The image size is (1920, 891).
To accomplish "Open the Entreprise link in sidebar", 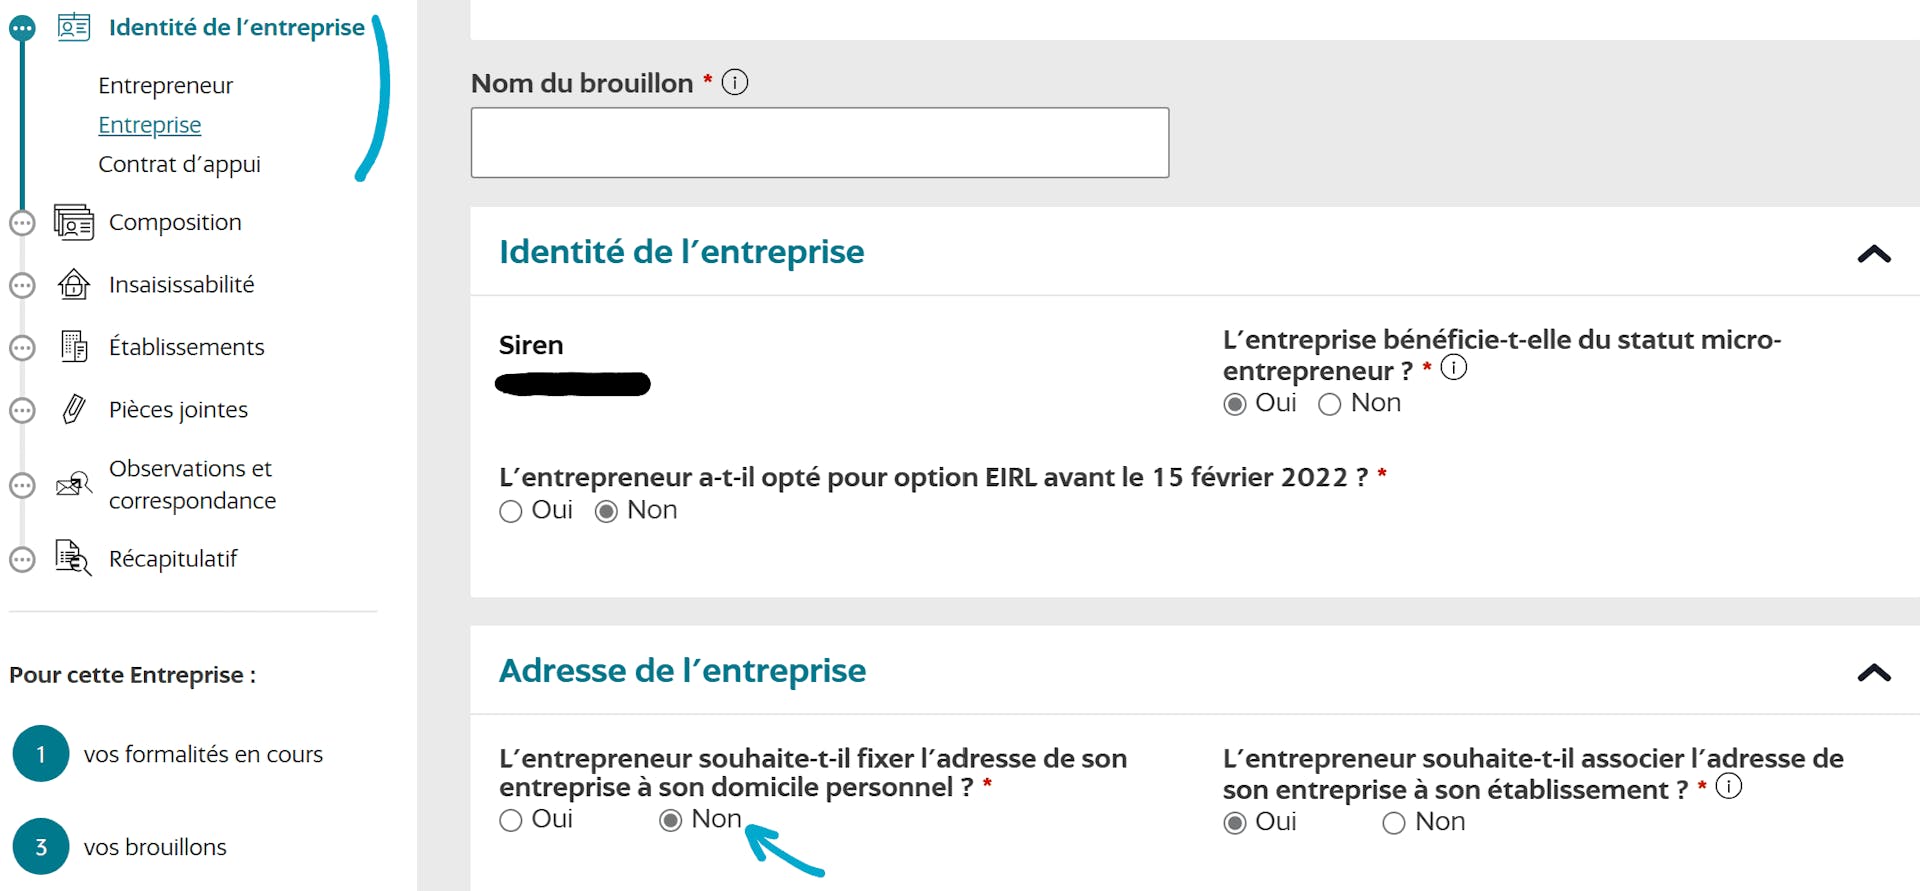I will click(149, 124).
